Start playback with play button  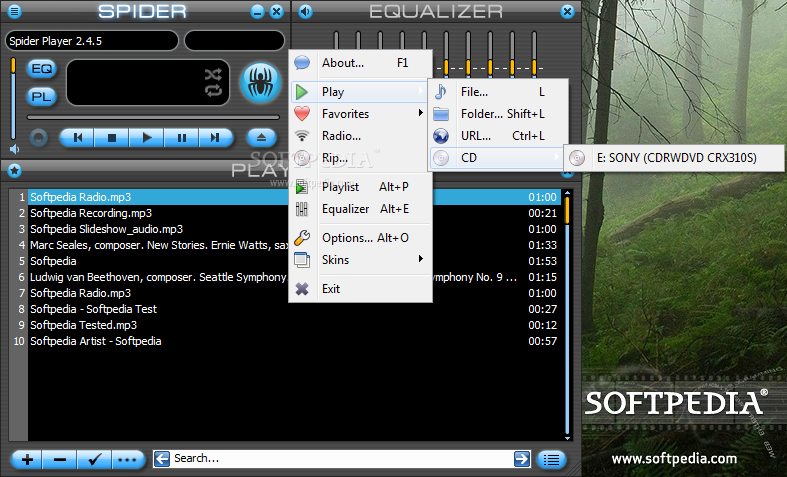(x=146, y=138)
